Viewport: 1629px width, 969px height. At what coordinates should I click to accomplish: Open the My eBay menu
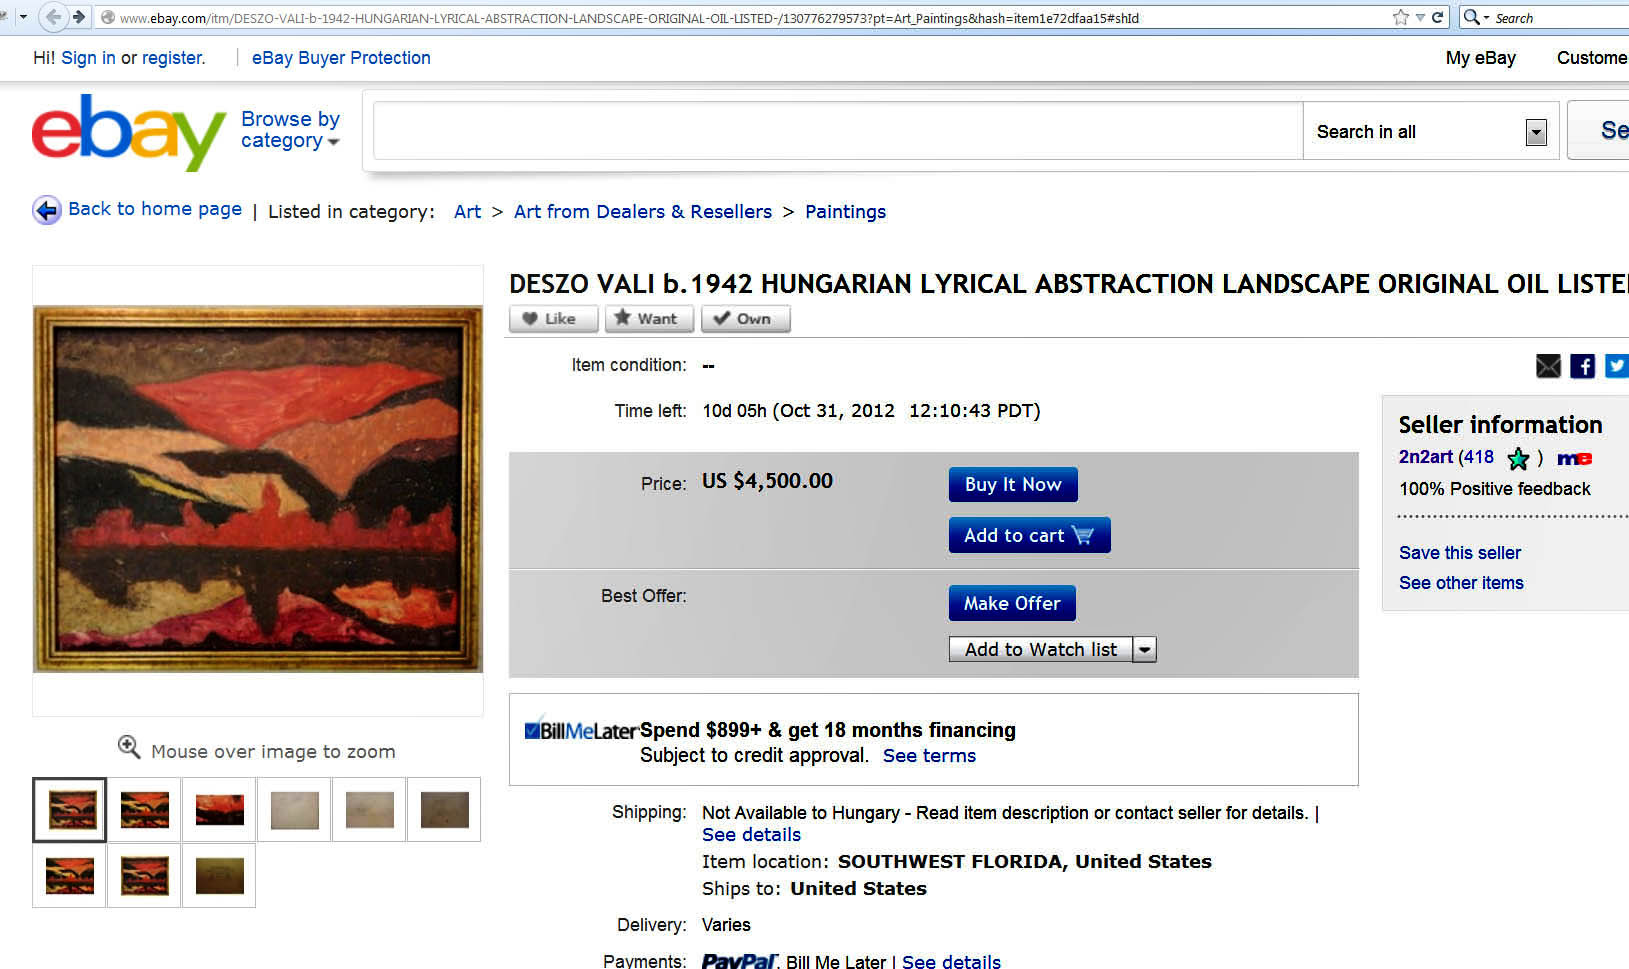[1480, 58]
